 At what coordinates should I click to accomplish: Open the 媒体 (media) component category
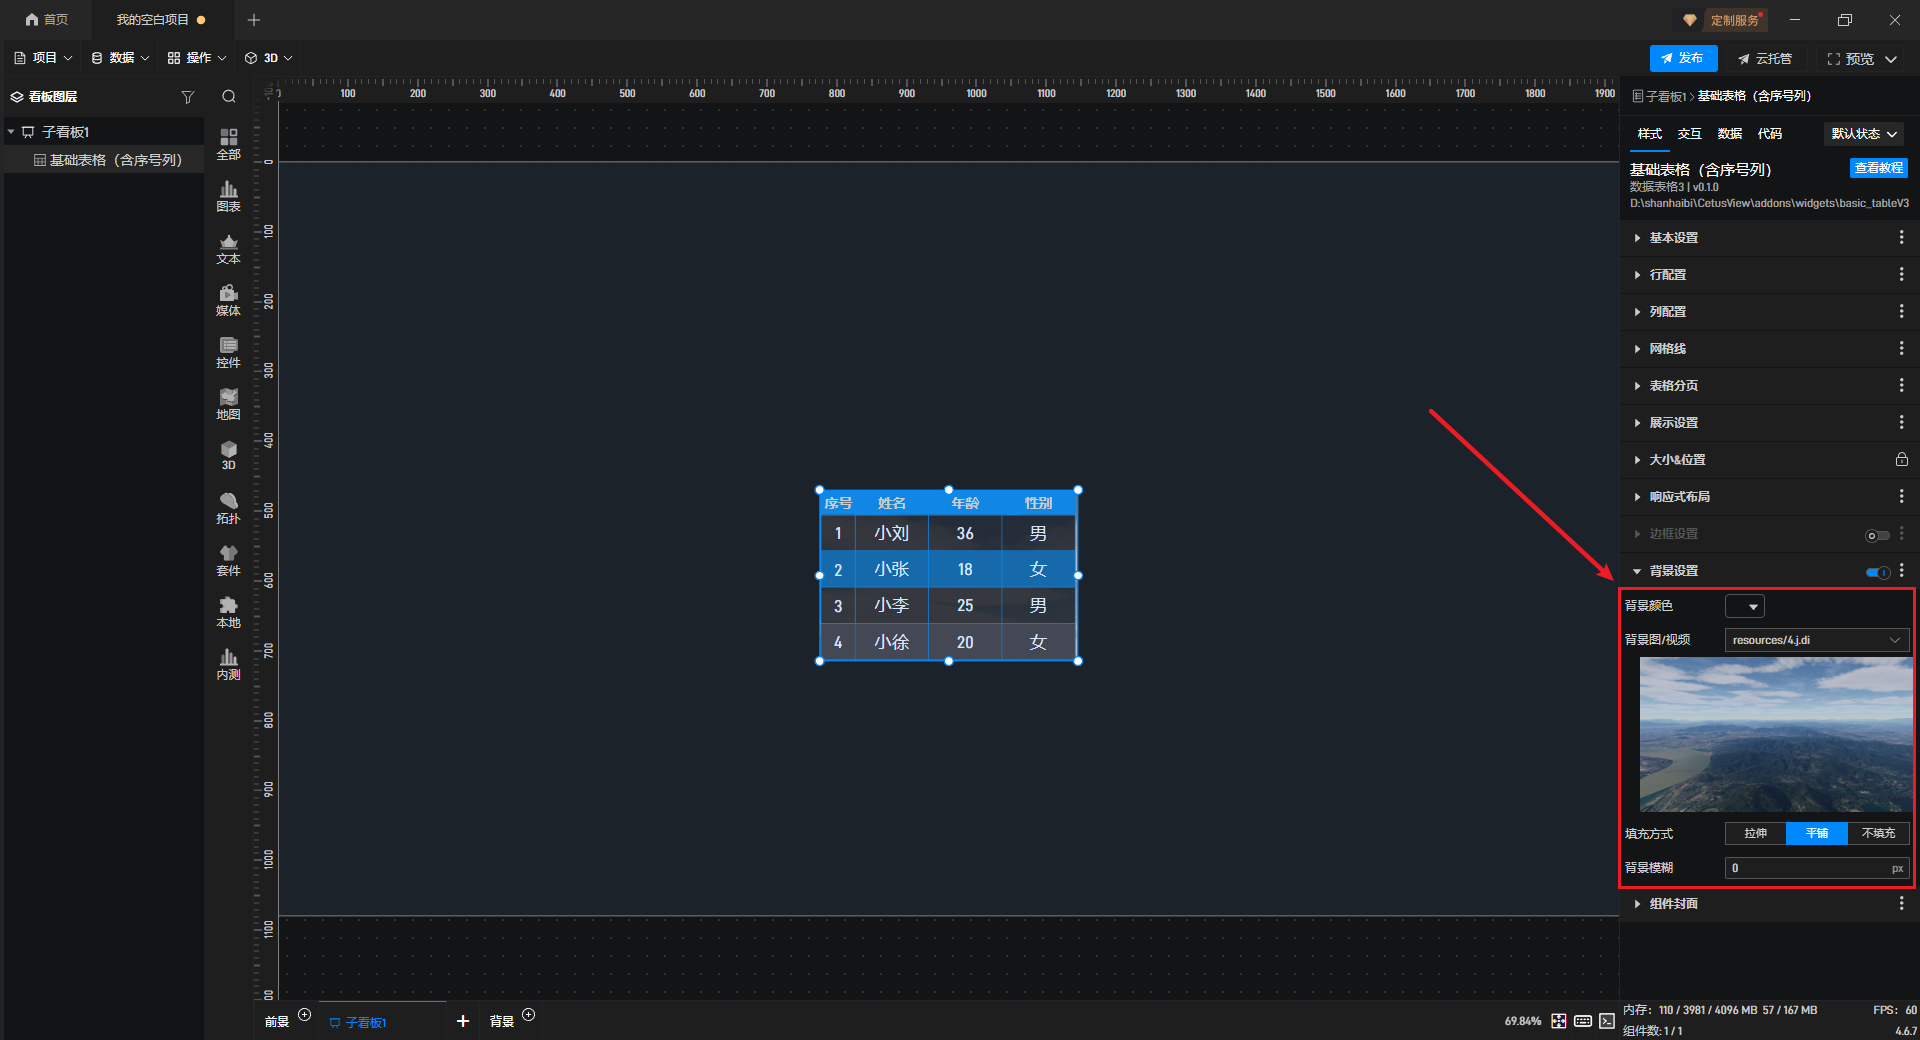228,300
